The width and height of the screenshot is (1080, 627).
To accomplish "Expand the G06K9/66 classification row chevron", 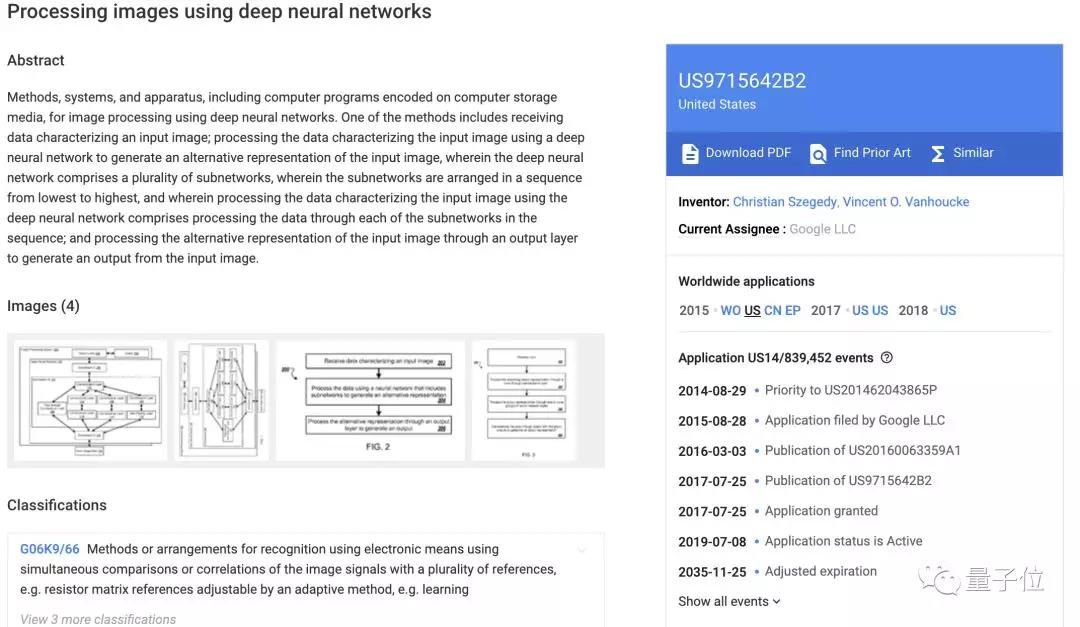I will (x=582, y=550).
